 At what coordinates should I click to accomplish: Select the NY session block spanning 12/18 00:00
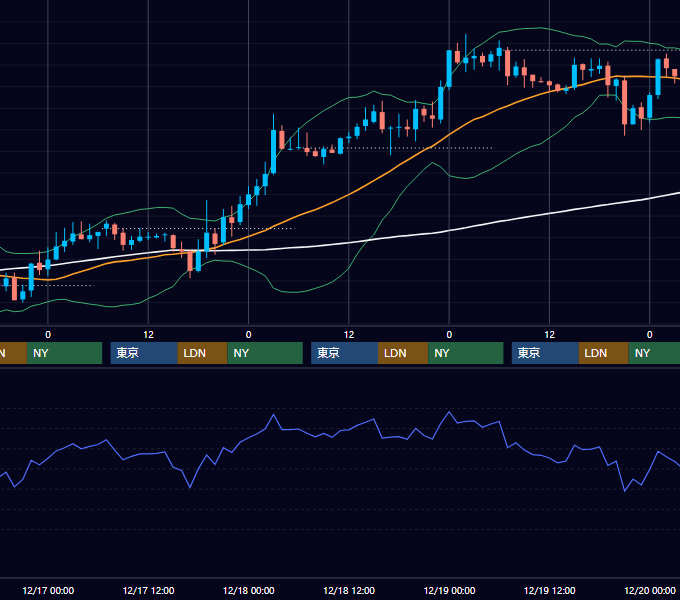(265, 353)
